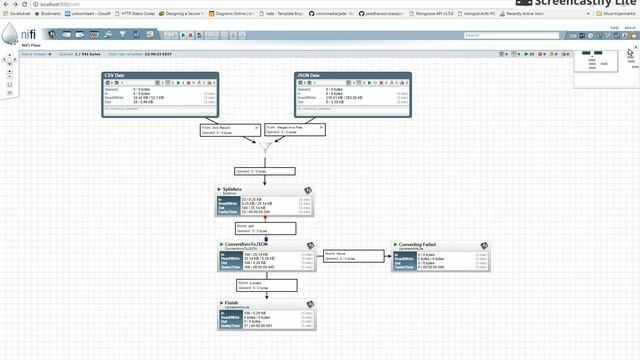Click the browser back arrow
The width and height of the screenshot is (640, 360).
coord(6,4)
